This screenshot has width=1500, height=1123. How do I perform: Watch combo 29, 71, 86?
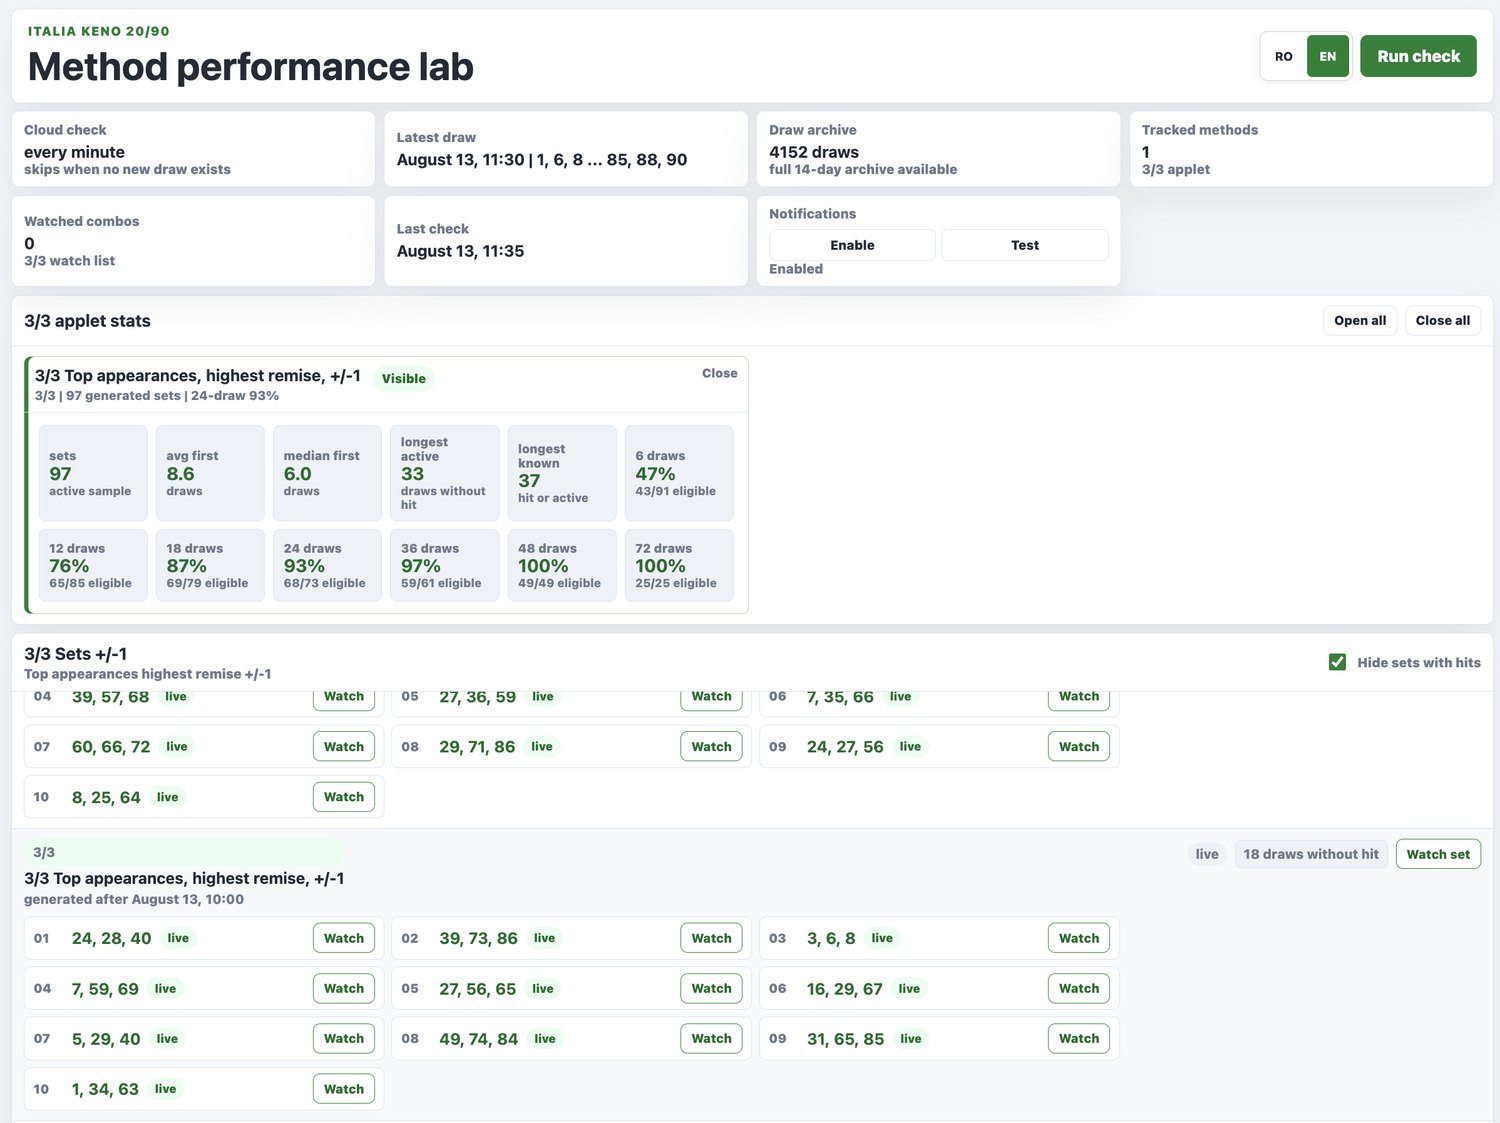711,746
